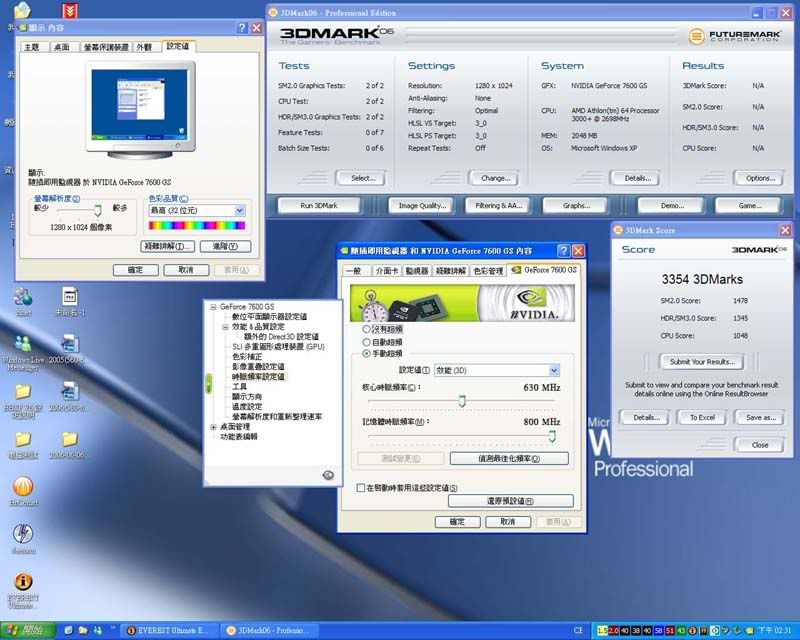
Task: Open the 色彩品質 dropdown showing 最高 (32 位元)
Action: click(x=196, y=210)
